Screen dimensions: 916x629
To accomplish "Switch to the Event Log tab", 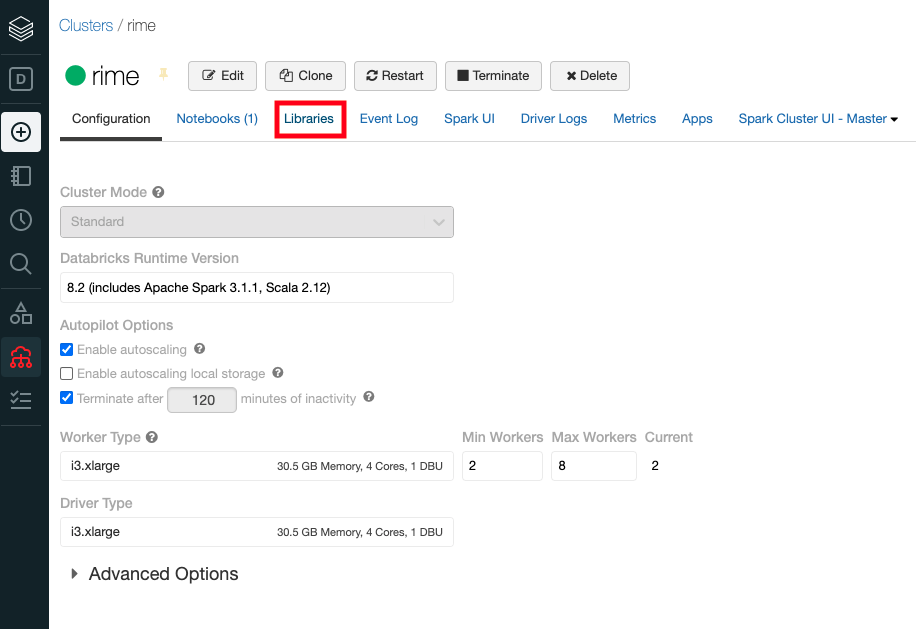I will (389, 119).
